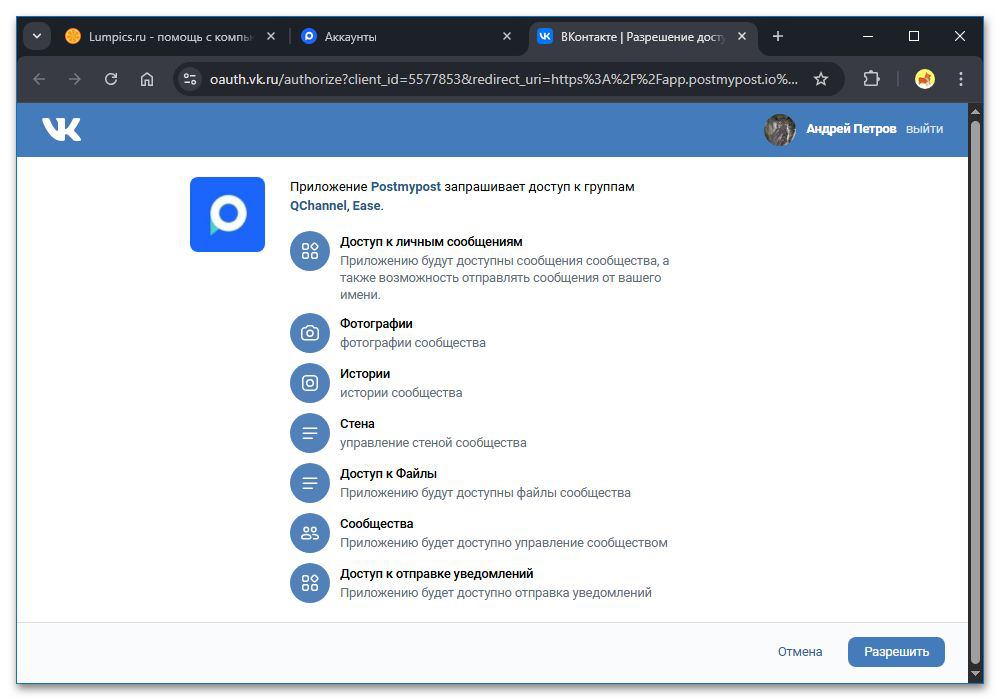The width and height of the screenshot is (1000, 700).
Task: Click the address bar URL
Action: coord(504,79)
